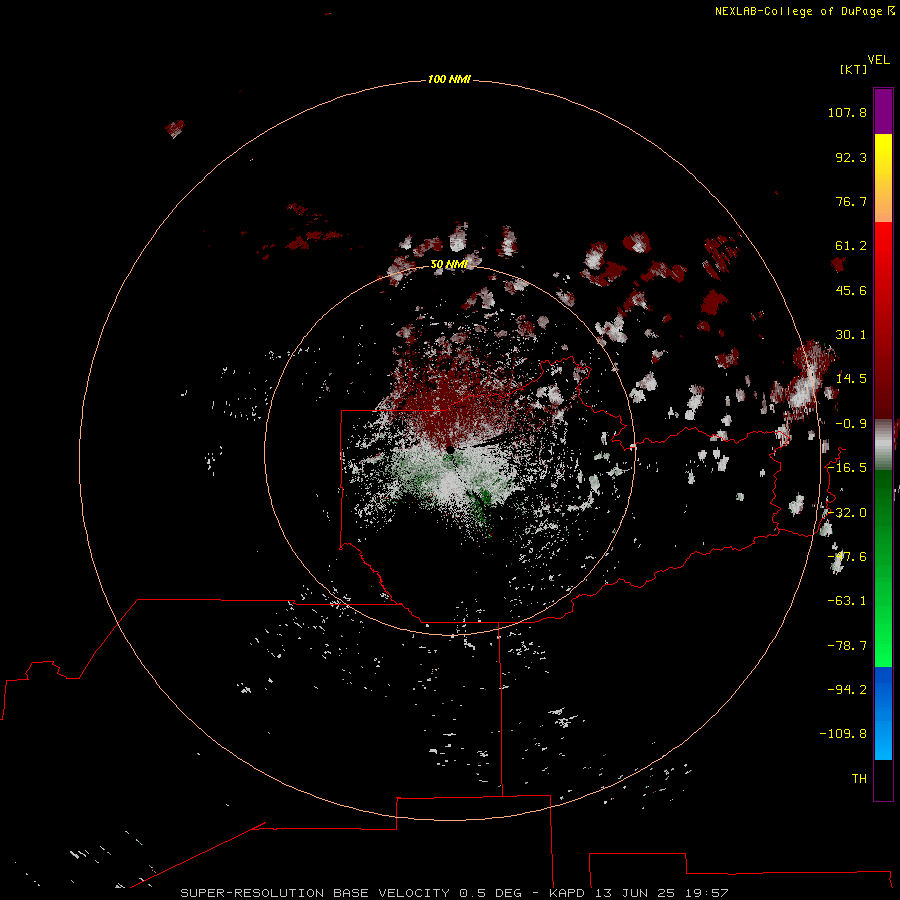Click the KAPD station identifier in caption

tap(569, 893)
